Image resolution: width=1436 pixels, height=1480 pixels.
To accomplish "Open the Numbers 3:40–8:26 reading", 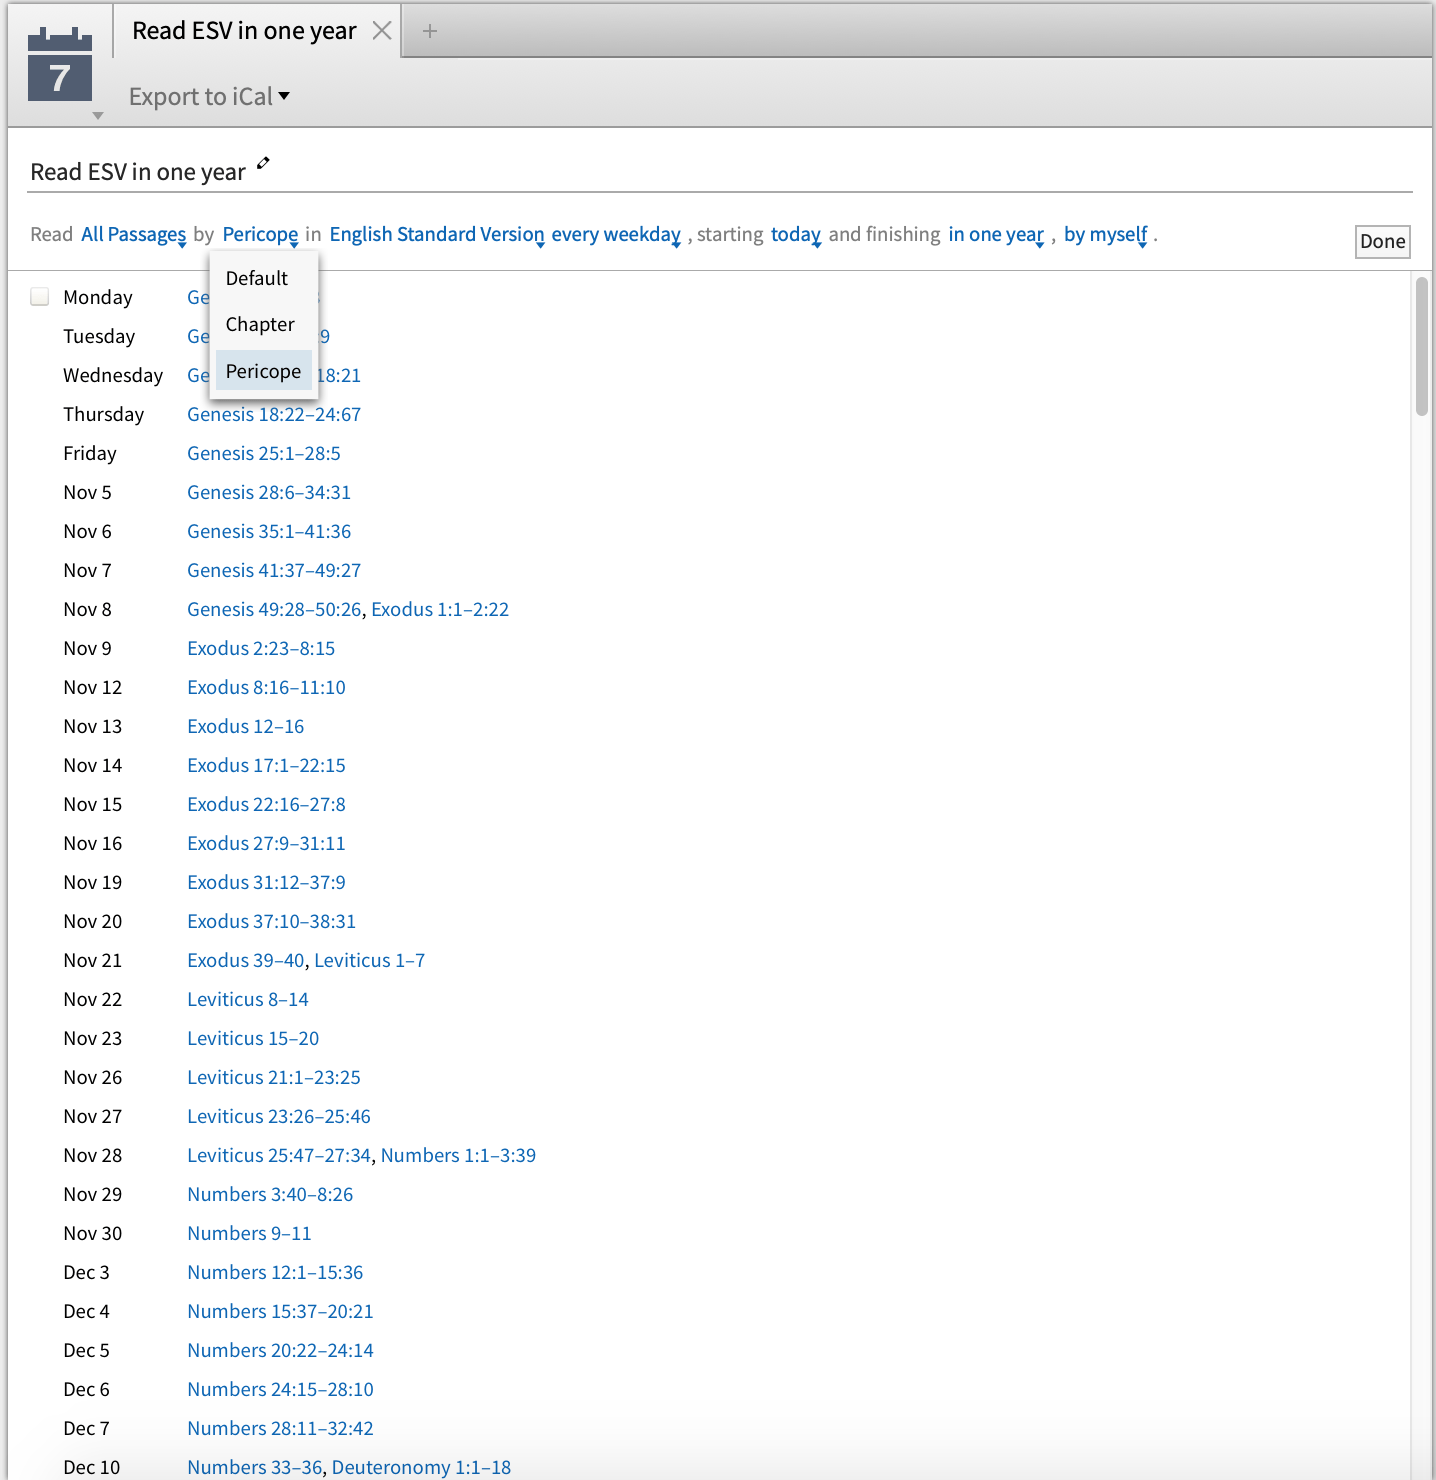I will 270,1194.
